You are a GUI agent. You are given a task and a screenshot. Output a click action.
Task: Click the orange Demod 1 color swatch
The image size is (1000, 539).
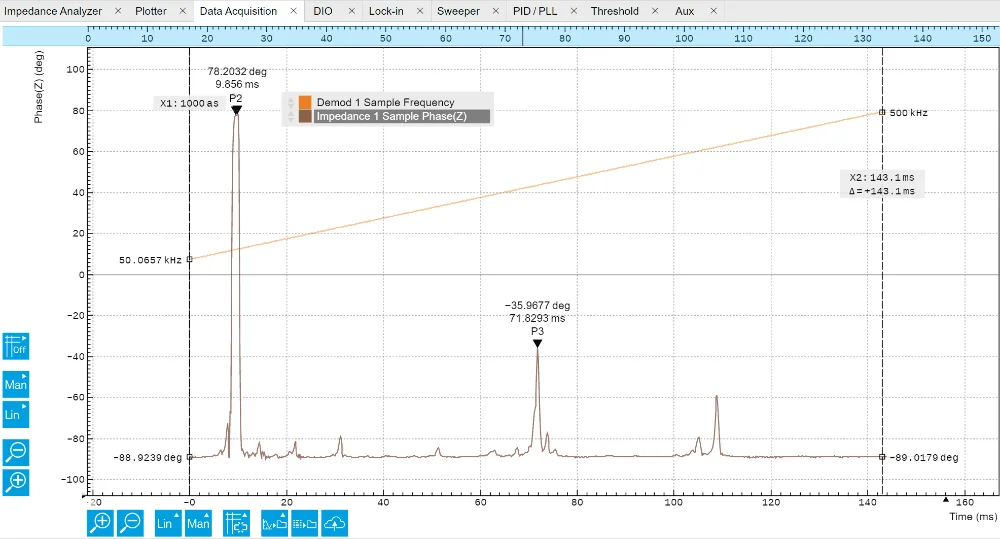pos(305,102)
